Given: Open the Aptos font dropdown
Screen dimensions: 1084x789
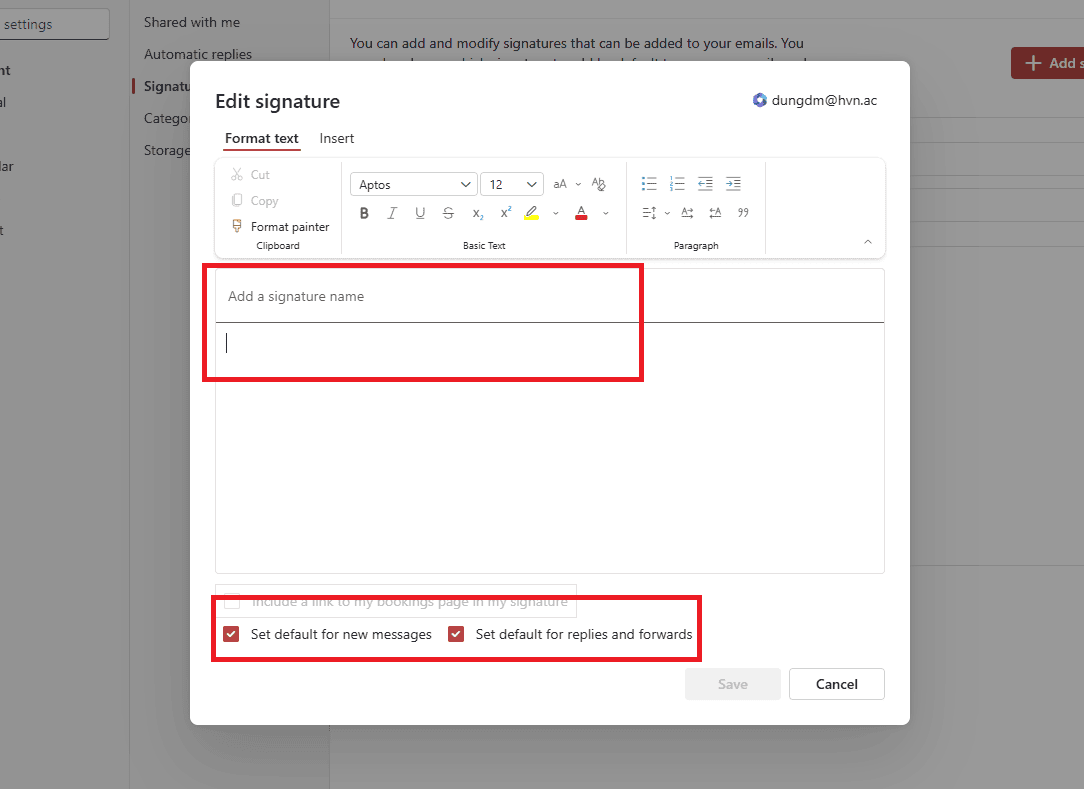Looking at the screenshot, I should click(x=413, y=184).
